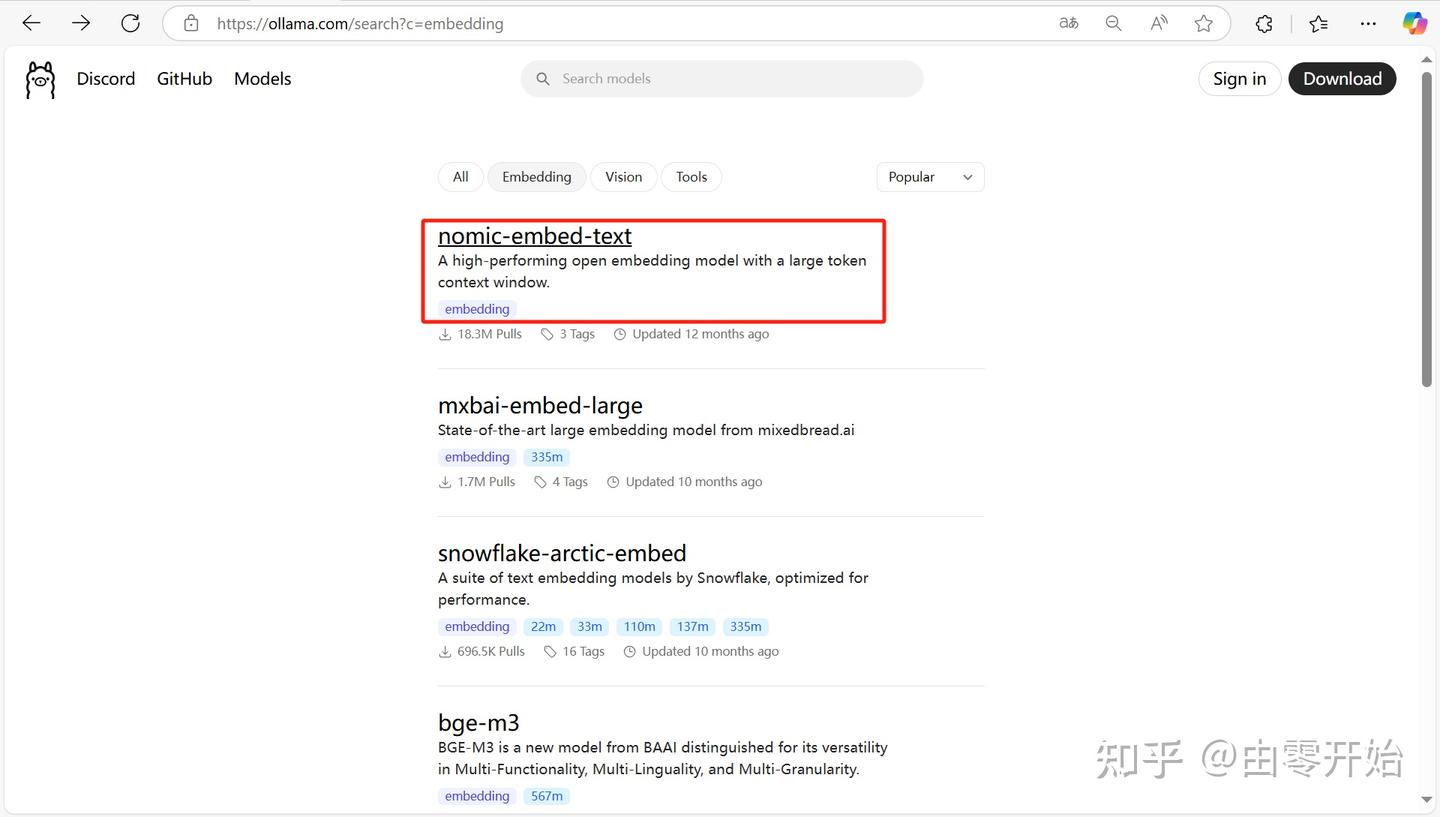Viewport: 1440px width, 817px height.
Task: Open the mxbai-embed-large model link
Action: pos(540,405)
